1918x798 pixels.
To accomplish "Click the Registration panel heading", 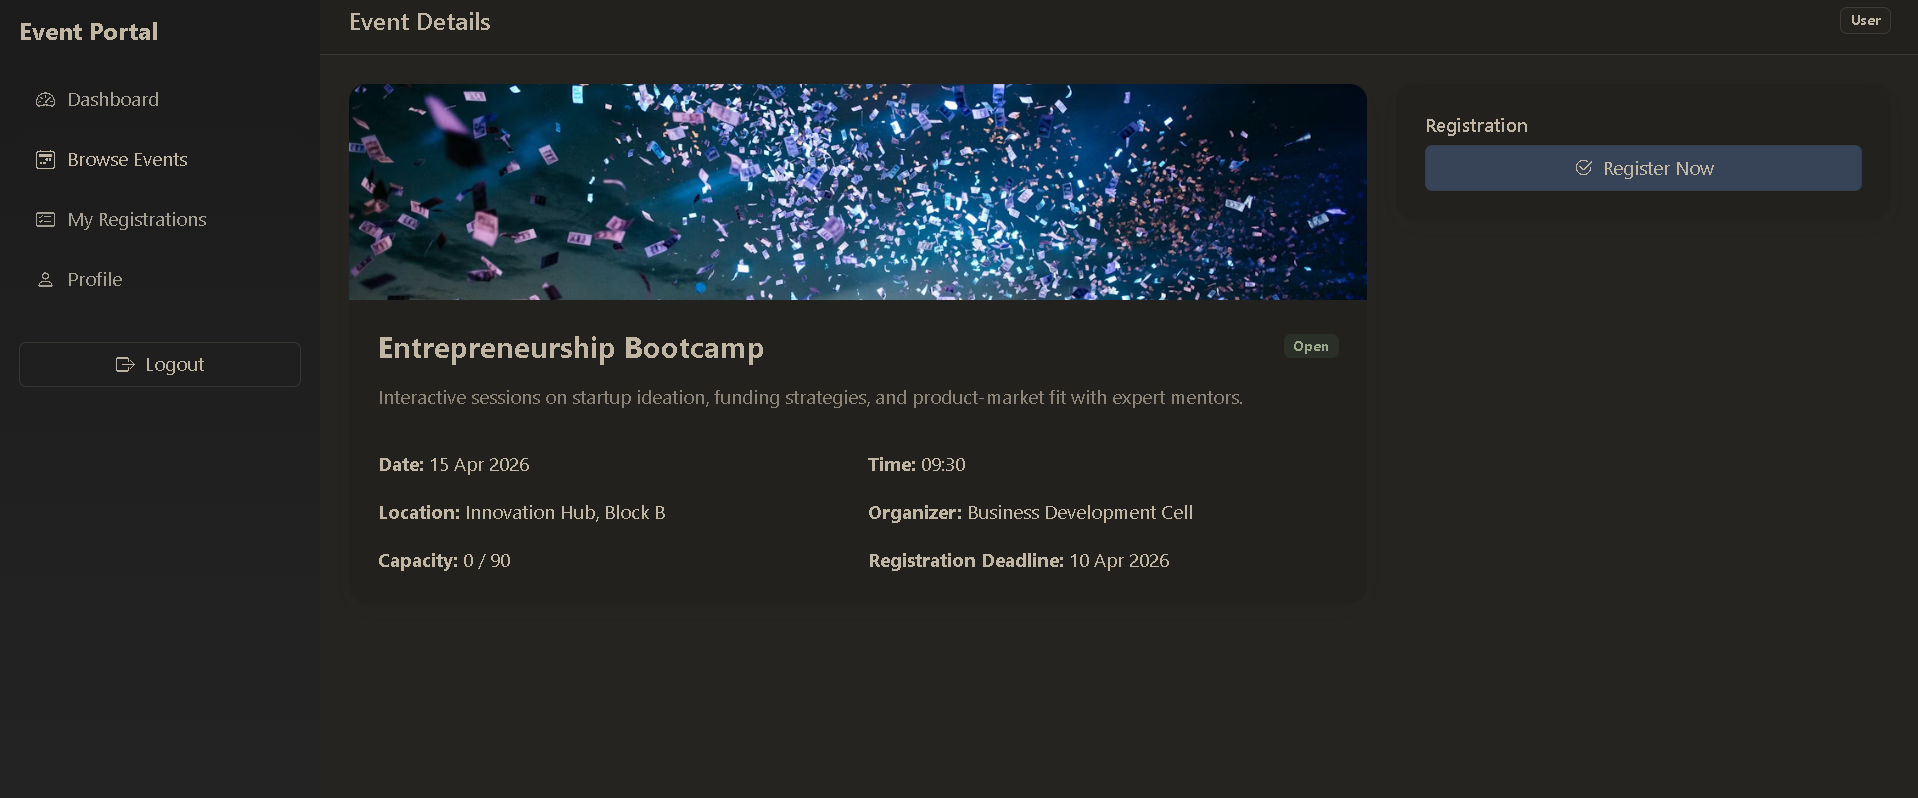I will point(1476,126).
